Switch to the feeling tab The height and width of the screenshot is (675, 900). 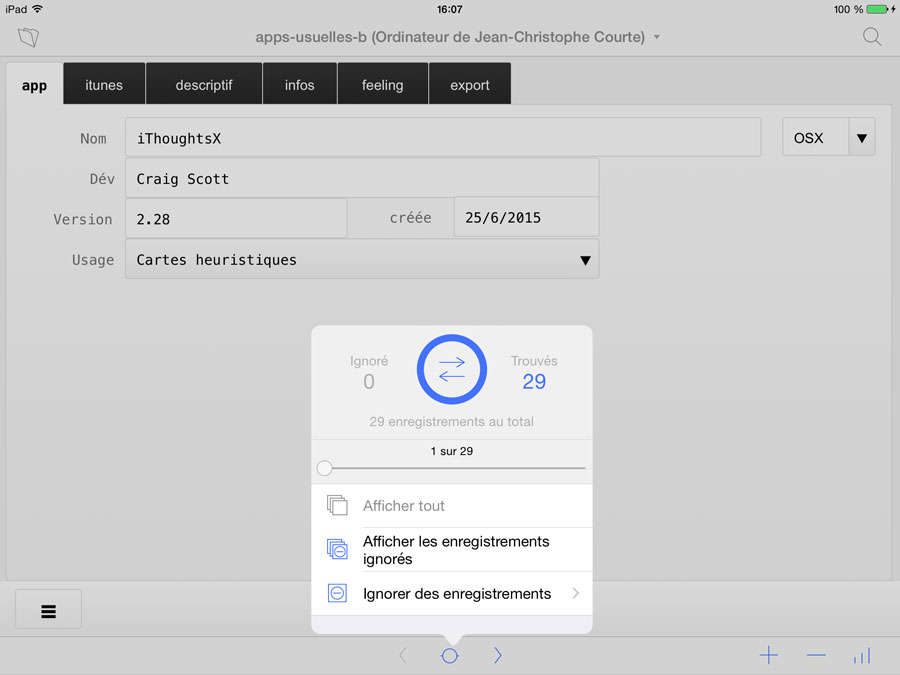[382, 84]
